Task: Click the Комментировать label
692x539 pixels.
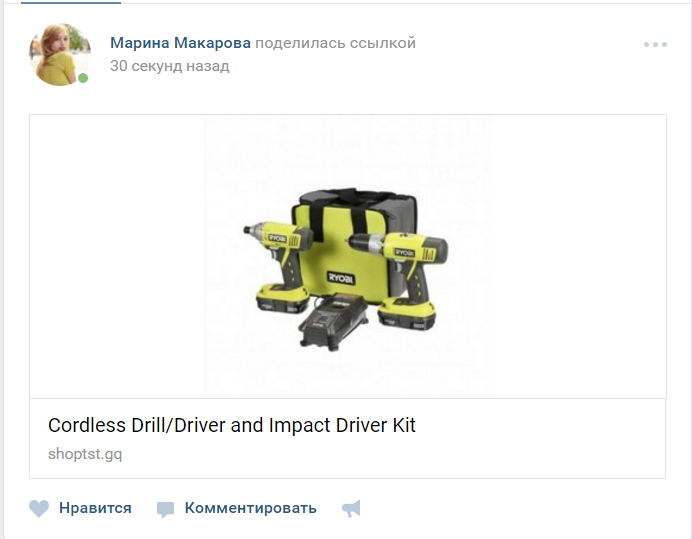Action: coord(250,508)
